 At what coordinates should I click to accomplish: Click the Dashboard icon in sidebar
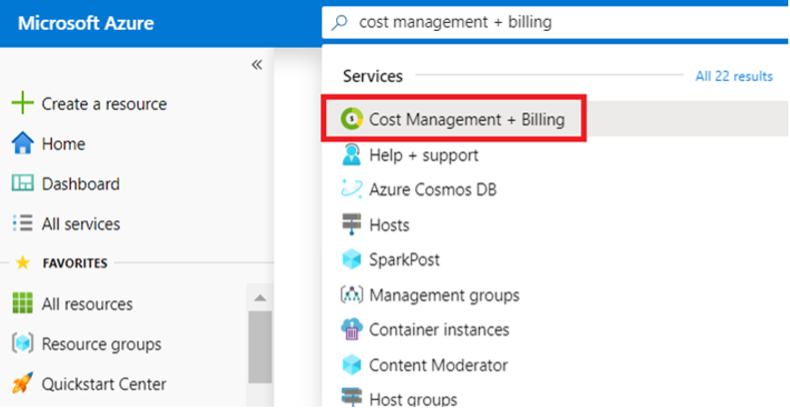point(22,183)
